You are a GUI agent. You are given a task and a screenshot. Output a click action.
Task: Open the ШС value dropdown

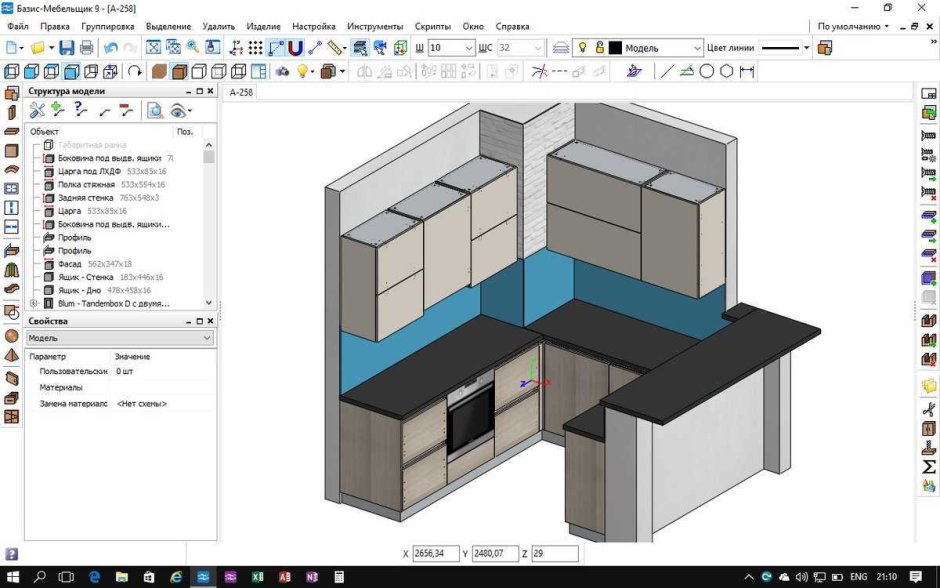pyautogui.click(x=539, y=47)
